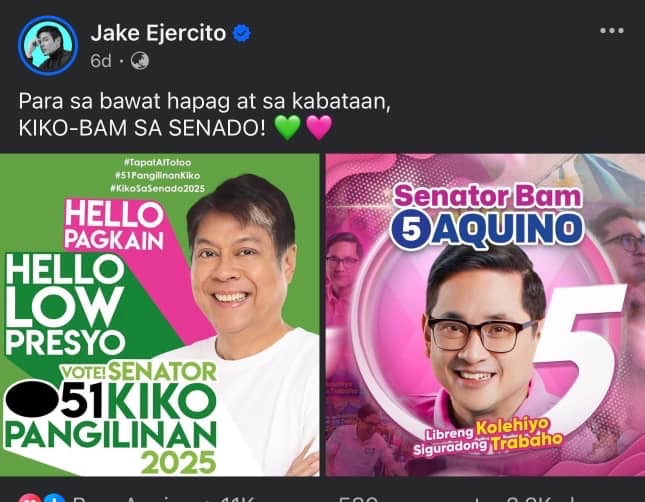Open Jake Ejercito's profile picture
Viewport: 645px width, 502px height.
(48, 46)
